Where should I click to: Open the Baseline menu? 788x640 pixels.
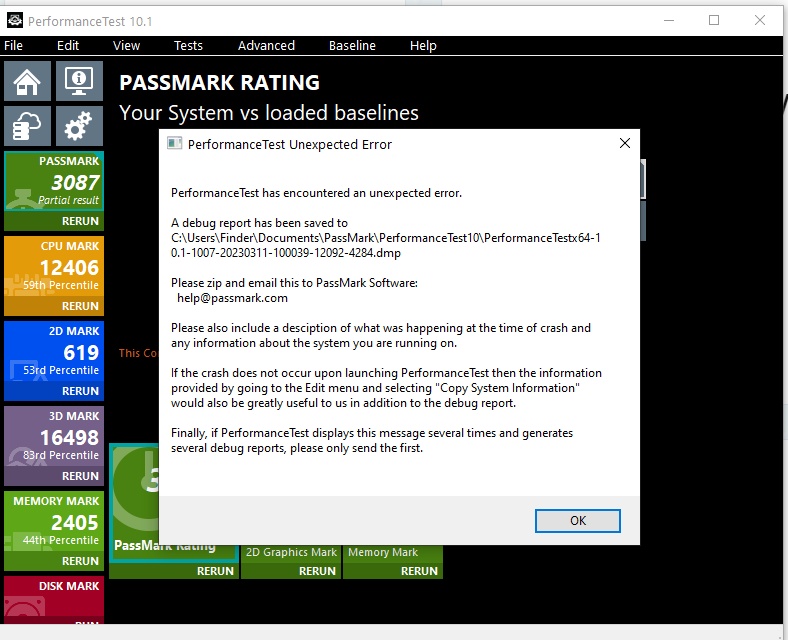[352, 46]
